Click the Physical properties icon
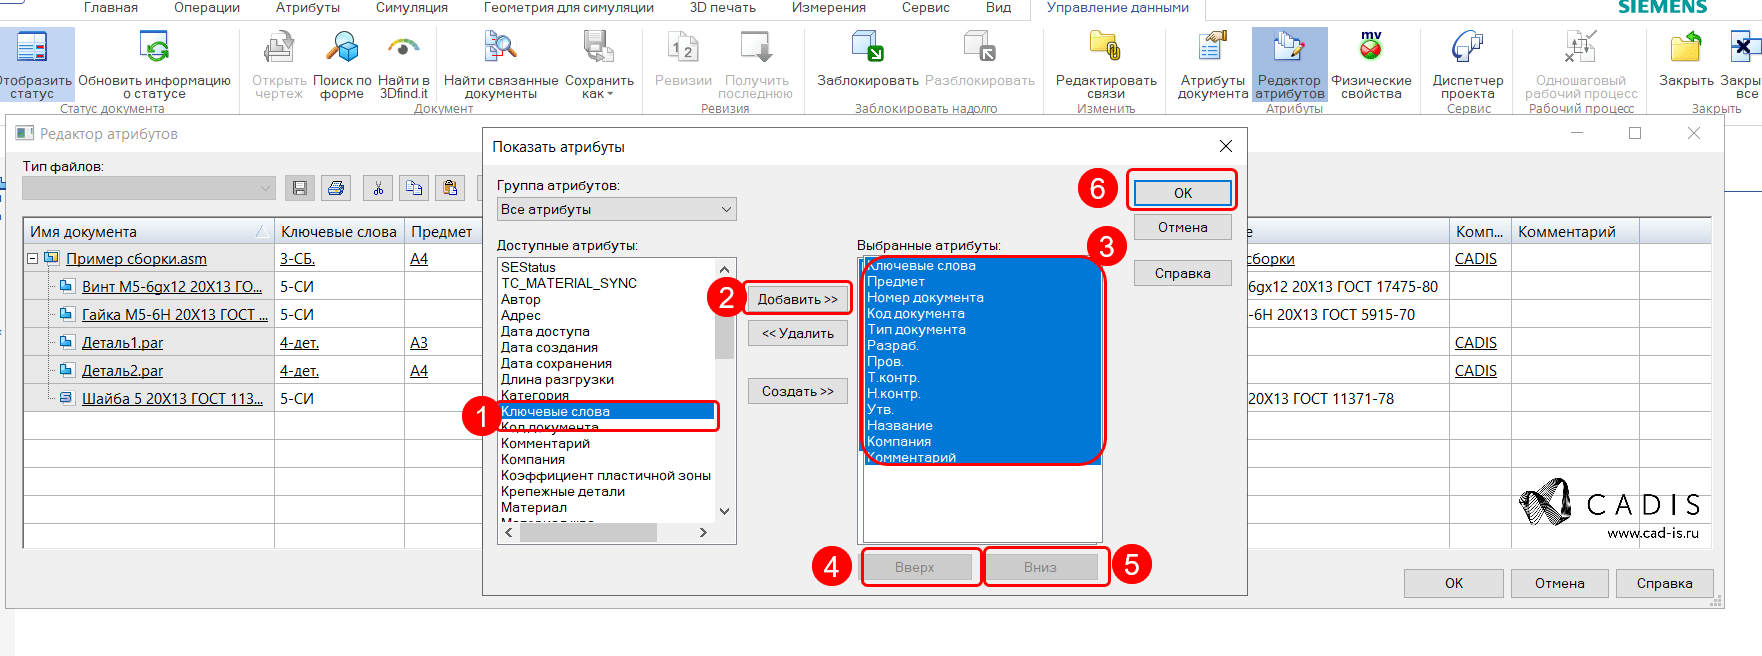Screen dimensions: 1762x656 [x=1371, y=45]
